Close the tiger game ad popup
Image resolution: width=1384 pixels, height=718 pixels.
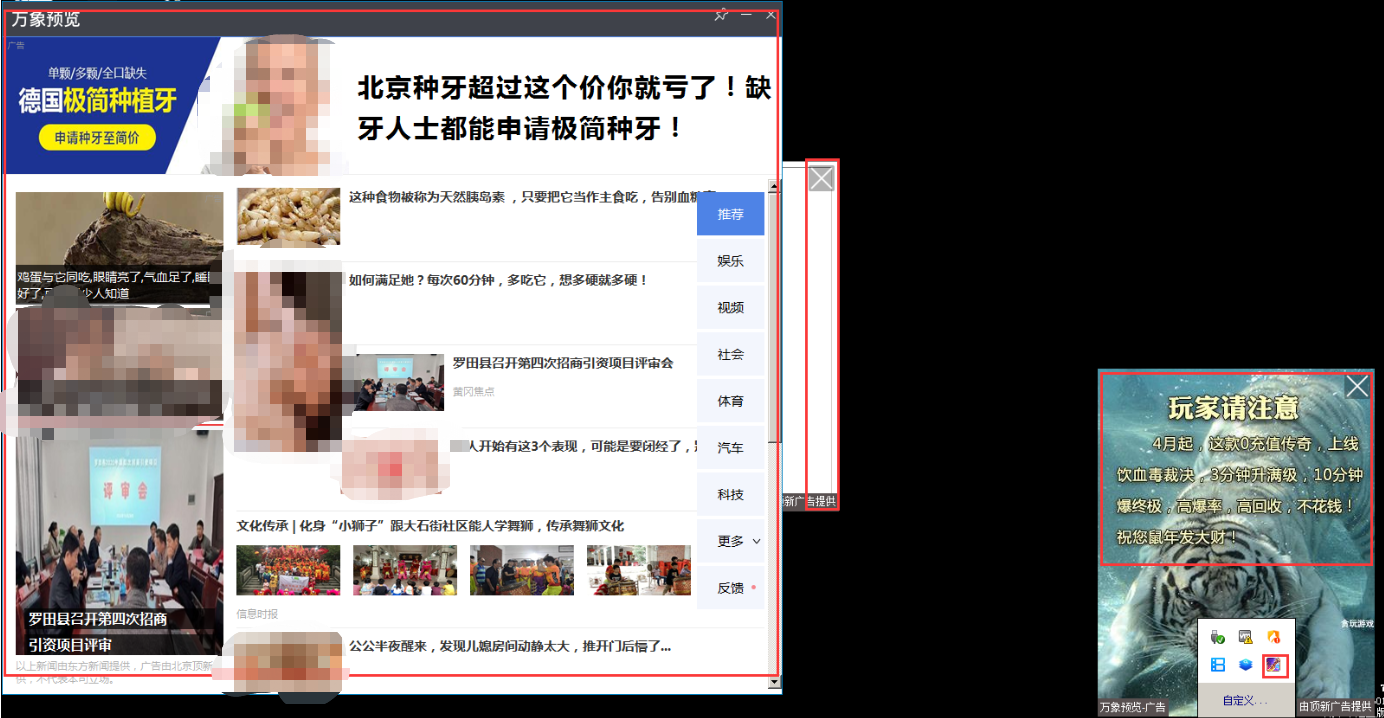click(x=1356, y=387)
